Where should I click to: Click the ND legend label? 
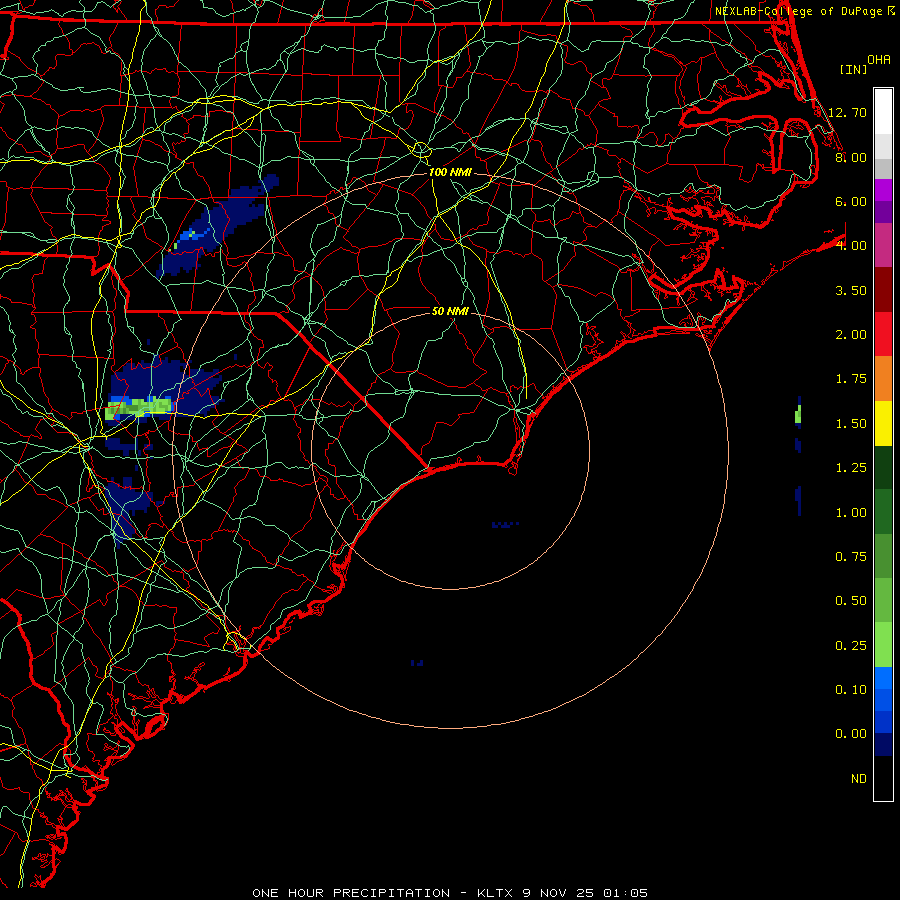pyautogui.click(x=859, y=779)
